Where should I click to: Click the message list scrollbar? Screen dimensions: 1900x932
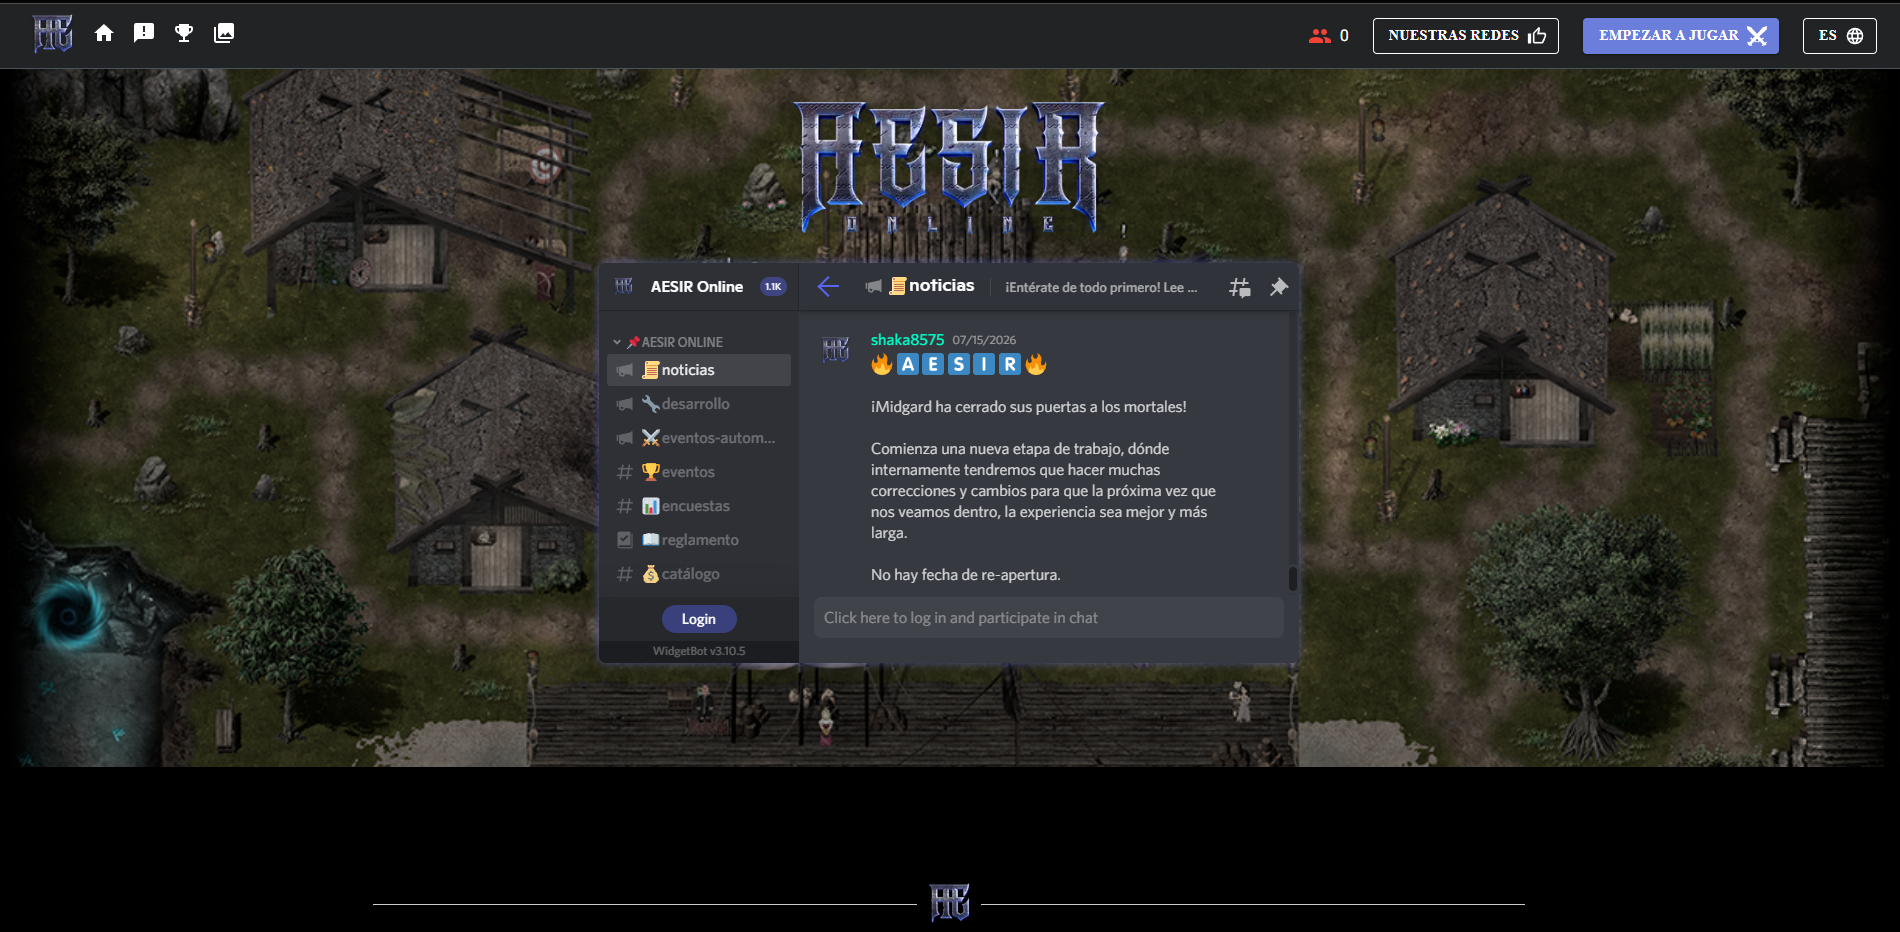point(1293,579)
